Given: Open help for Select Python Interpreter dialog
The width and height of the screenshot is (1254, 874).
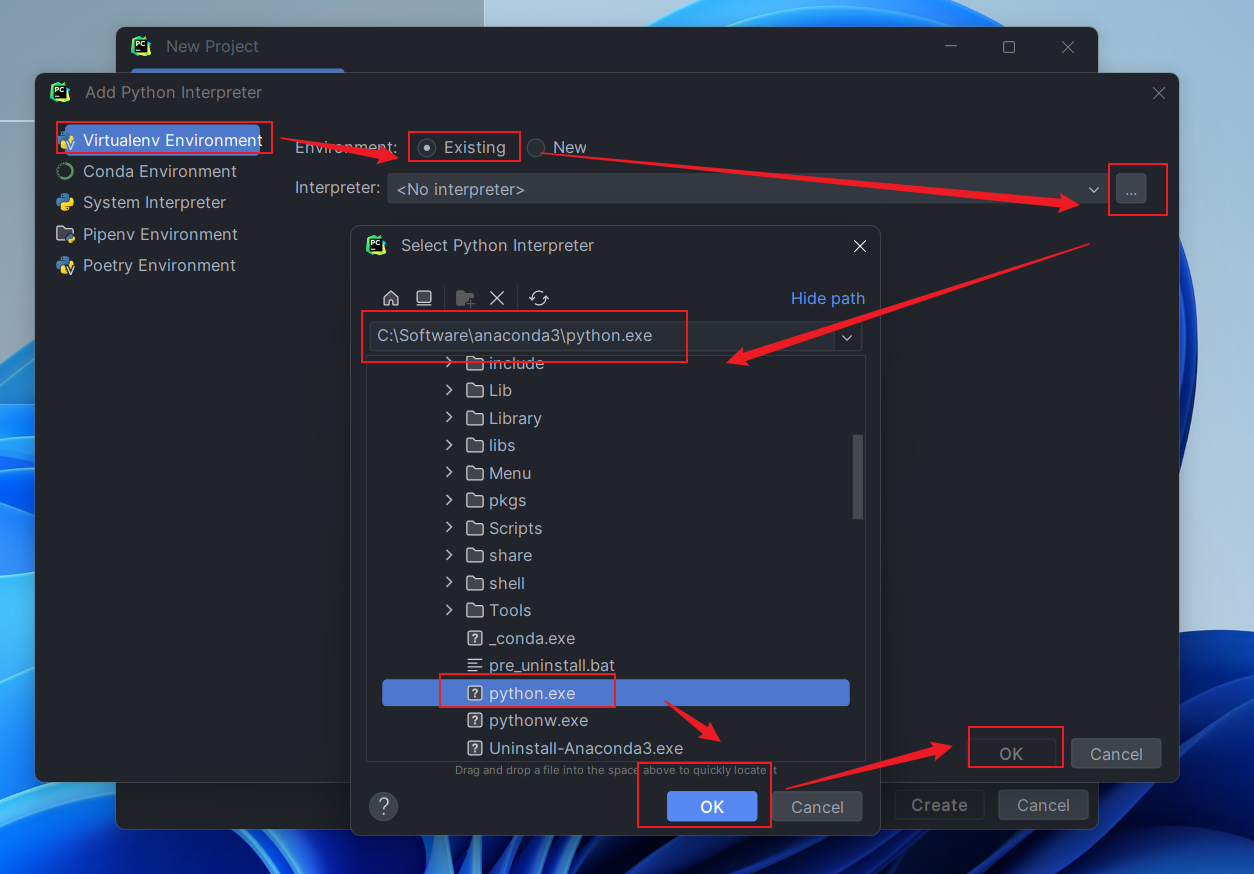Looking at the screenshot, I should [383, 806].
